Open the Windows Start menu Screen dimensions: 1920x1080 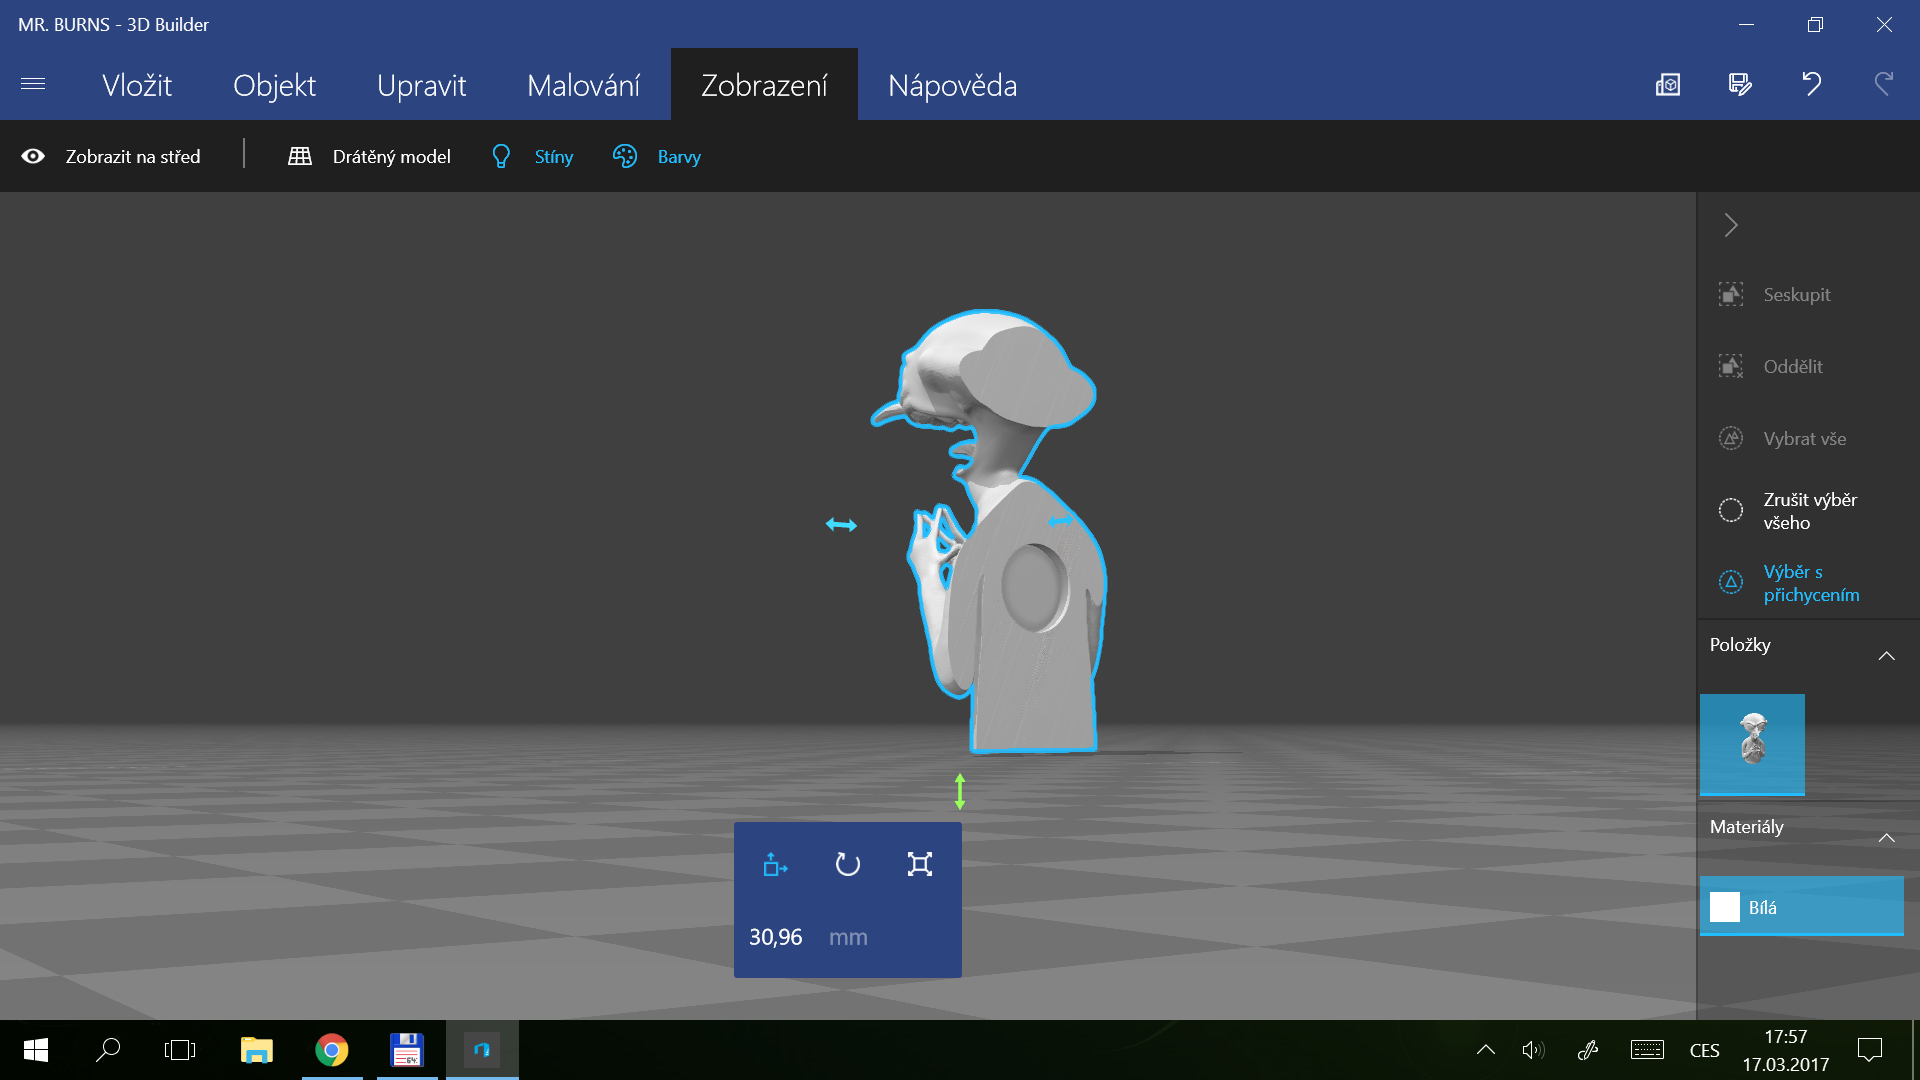point(36,1050)
